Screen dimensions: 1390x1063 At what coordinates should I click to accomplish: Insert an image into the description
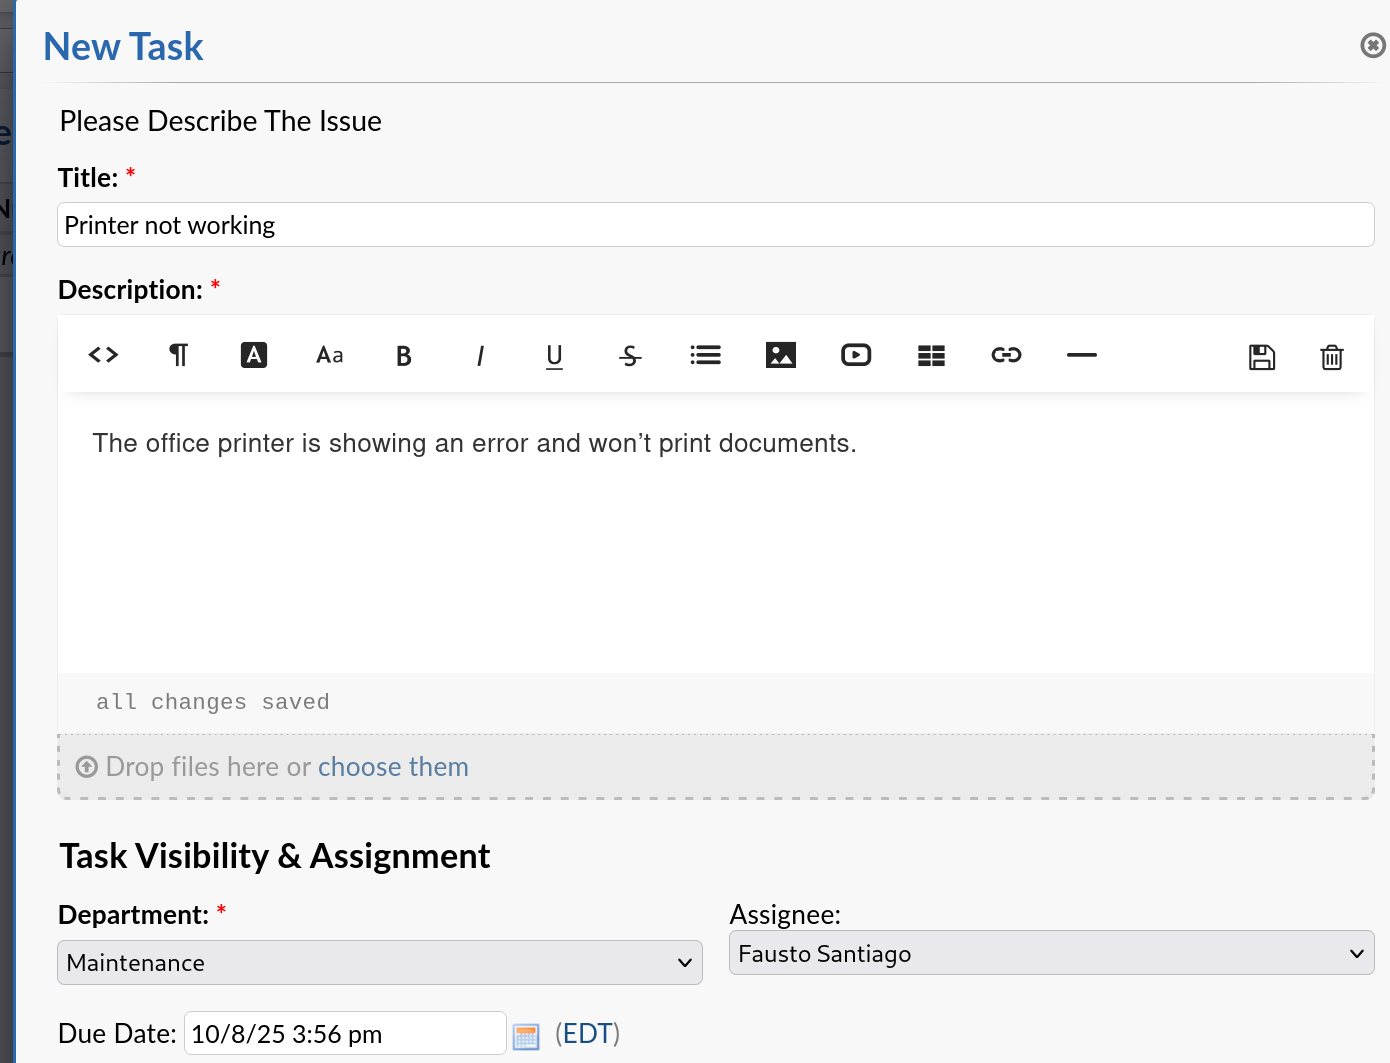pos(781,355)
